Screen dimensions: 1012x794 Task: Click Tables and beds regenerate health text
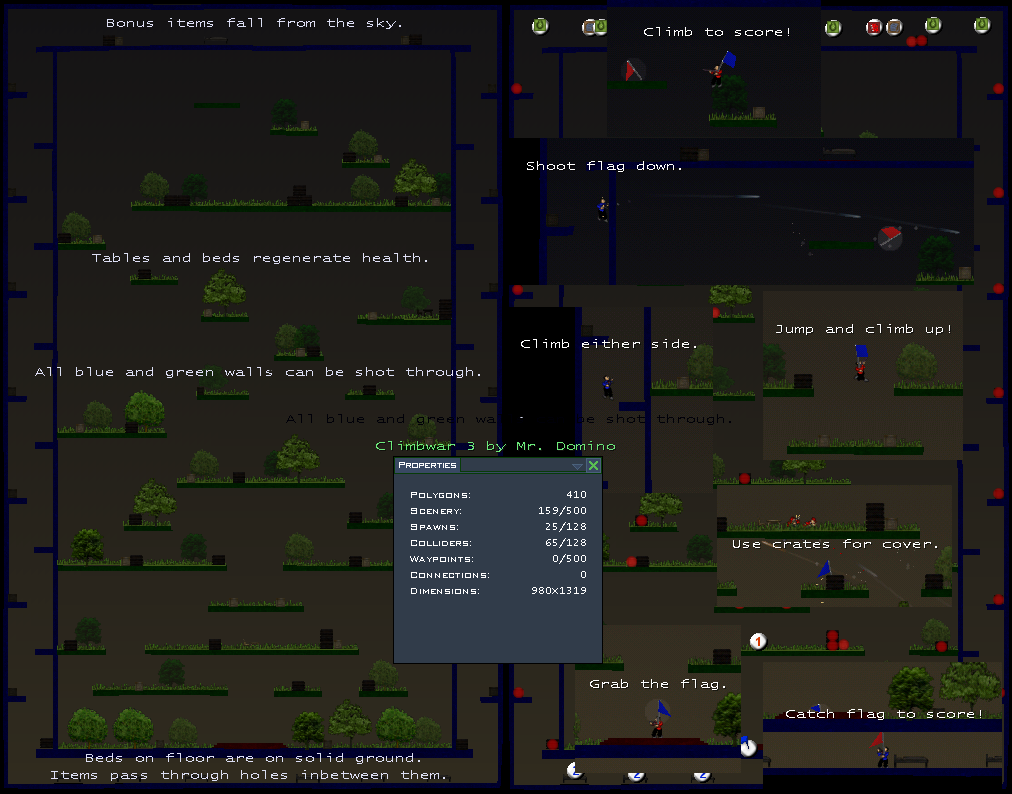260,258
